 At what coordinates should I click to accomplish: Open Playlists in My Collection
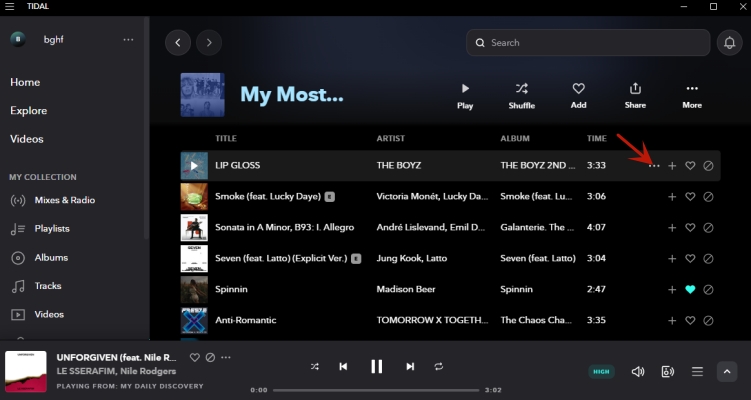(40, 229)
